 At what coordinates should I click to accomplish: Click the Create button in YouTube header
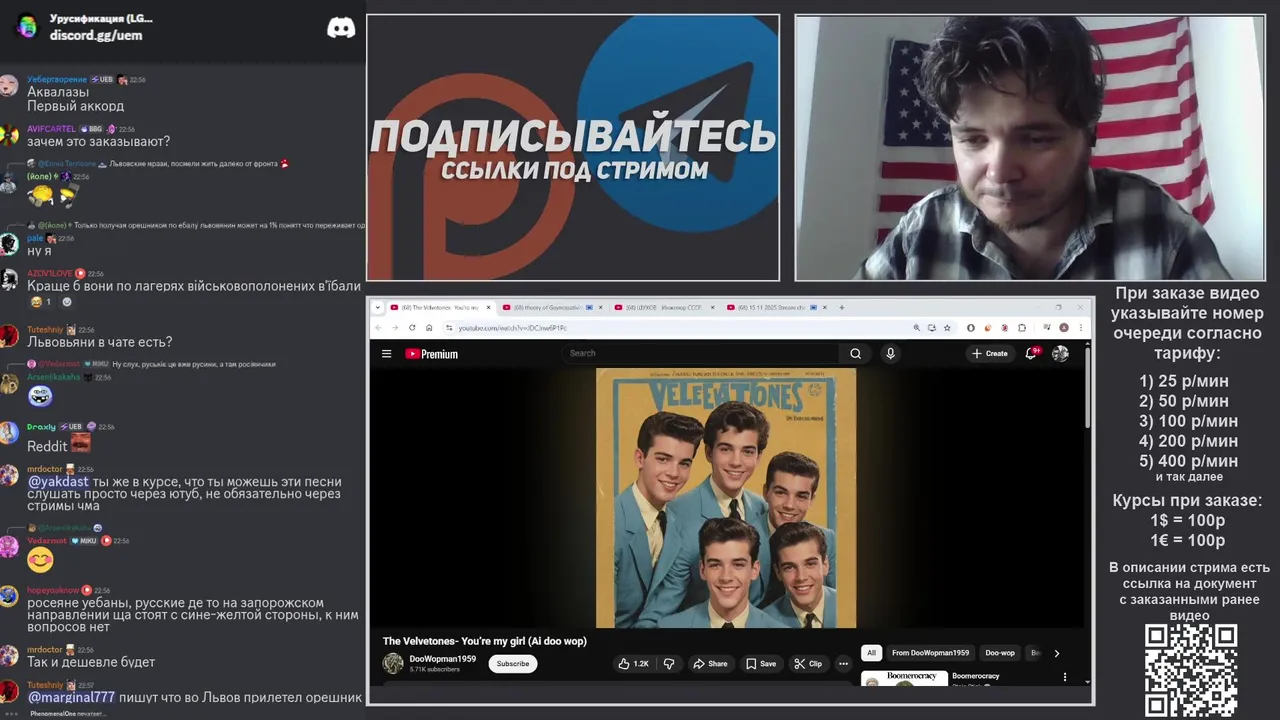tap(990, 353)
